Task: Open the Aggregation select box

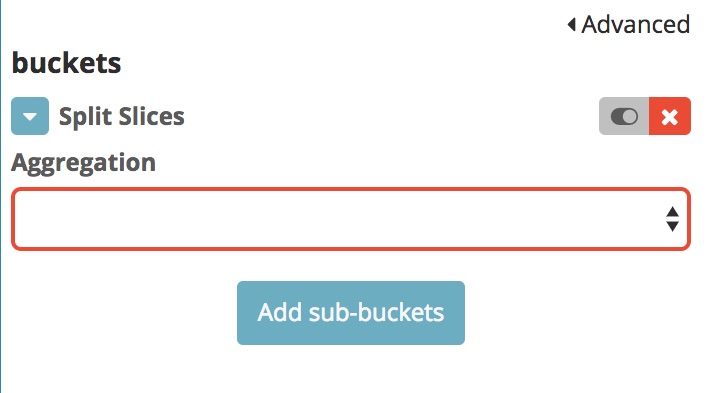Action: tap(351, 219)
